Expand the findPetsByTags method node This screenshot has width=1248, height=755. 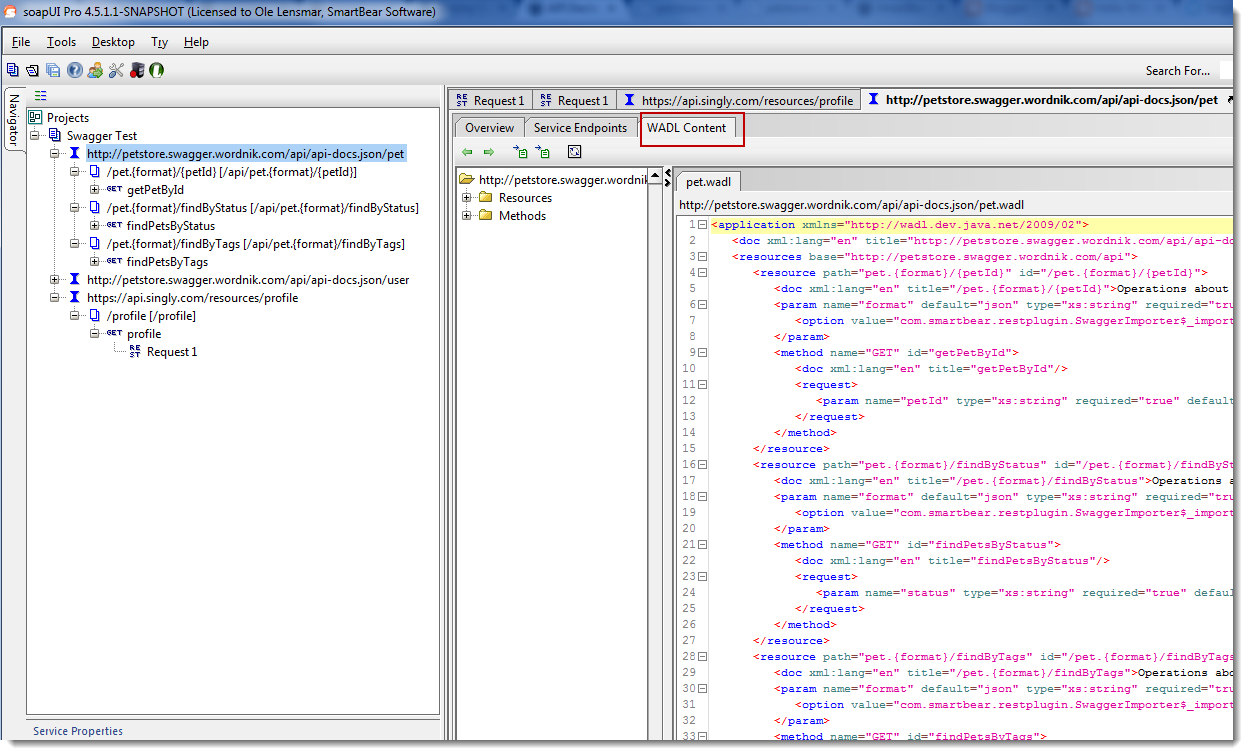coord(95,262)
